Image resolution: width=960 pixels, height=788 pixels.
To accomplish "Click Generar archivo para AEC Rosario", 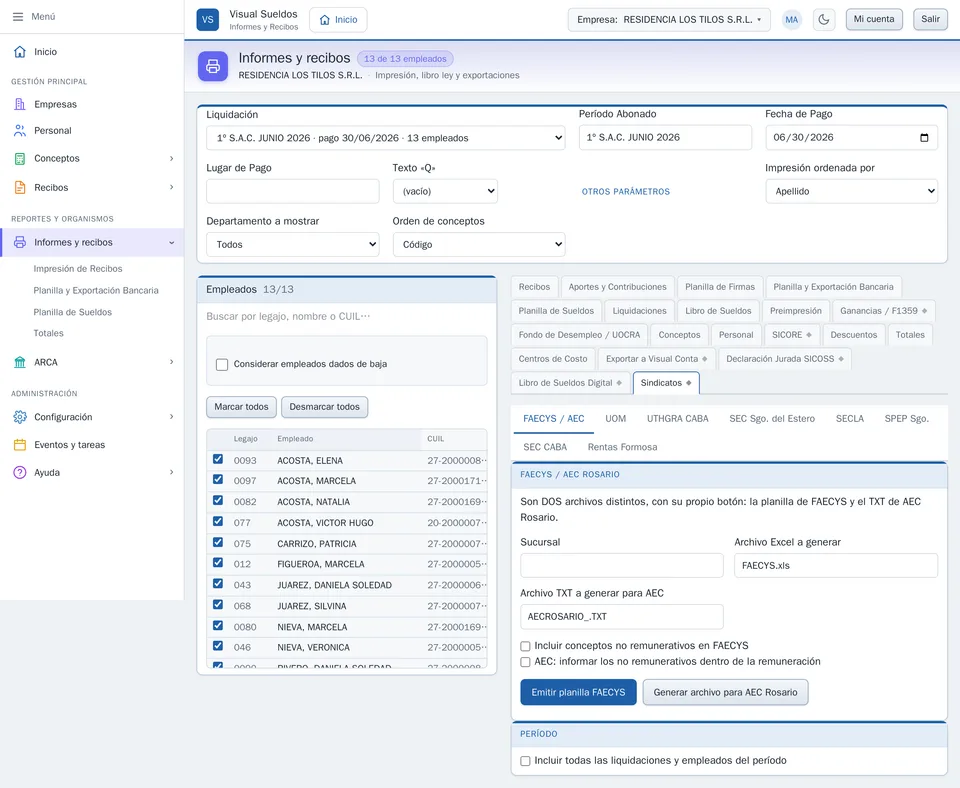I will [726, 692].
